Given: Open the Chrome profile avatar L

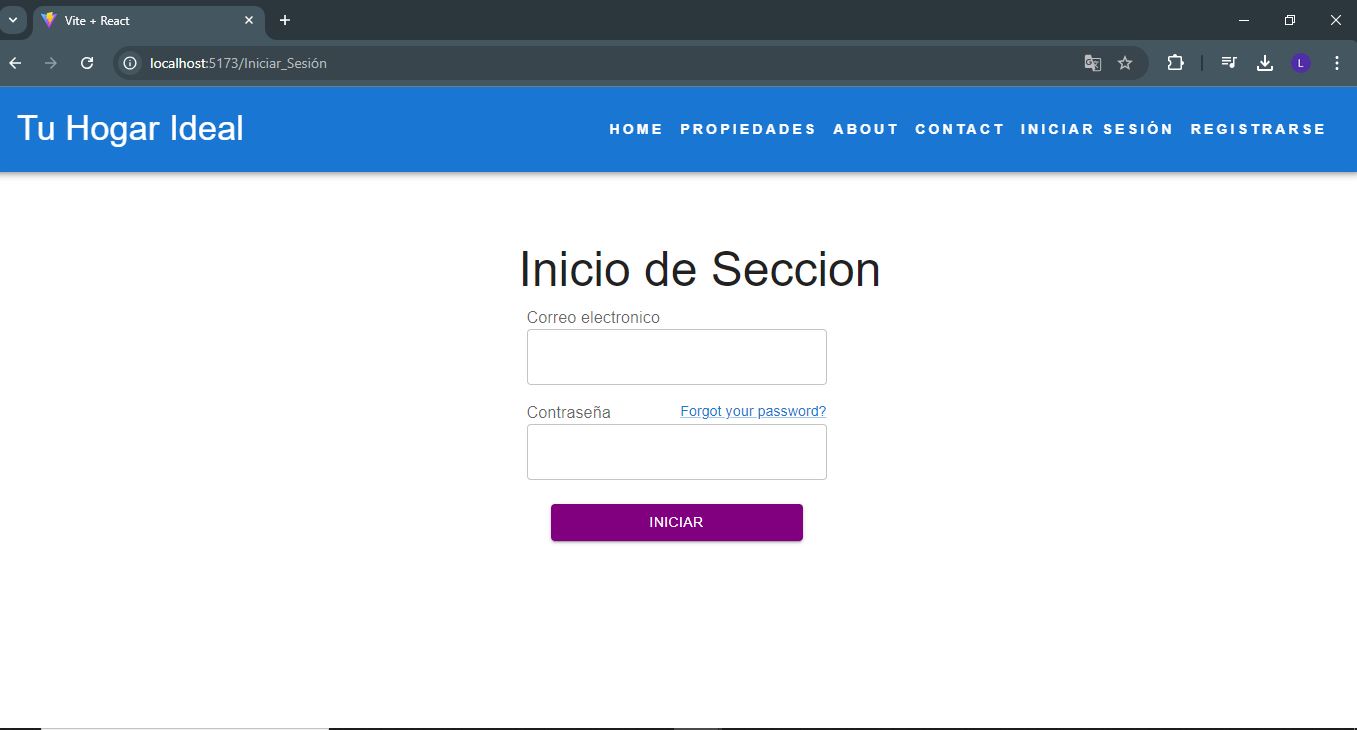Looking at the screenshot, I should pos(1301,63).
